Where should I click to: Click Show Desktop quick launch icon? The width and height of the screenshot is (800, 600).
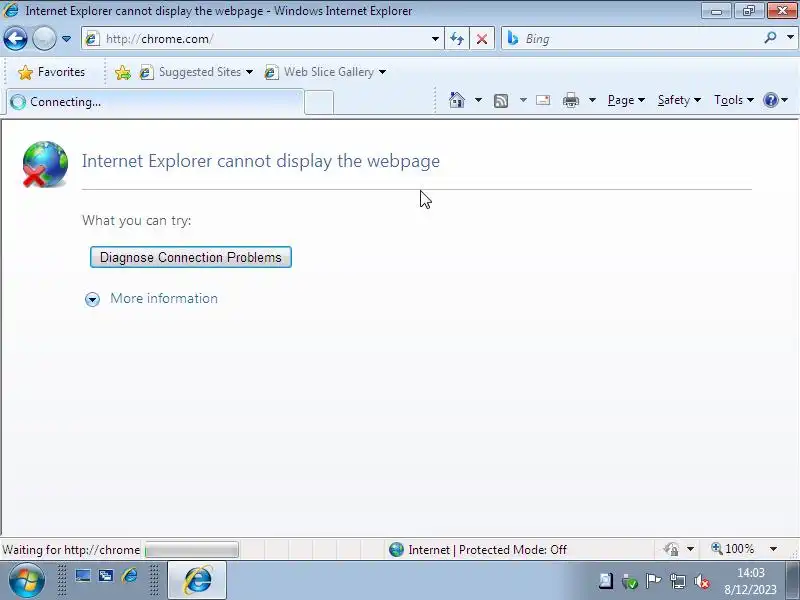(x=83, y=577)
